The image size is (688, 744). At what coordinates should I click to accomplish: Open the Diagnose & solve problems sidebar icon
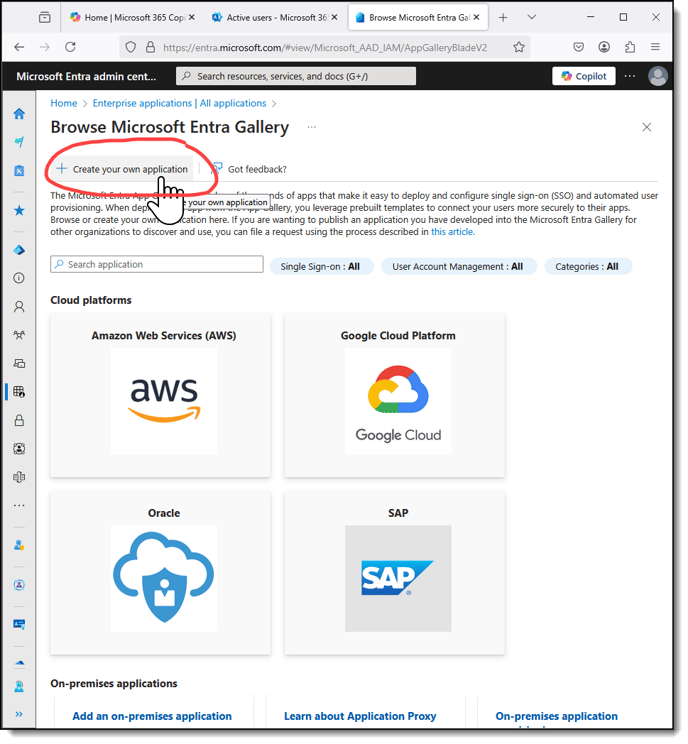pyautogui.click(x=19, y=171)
